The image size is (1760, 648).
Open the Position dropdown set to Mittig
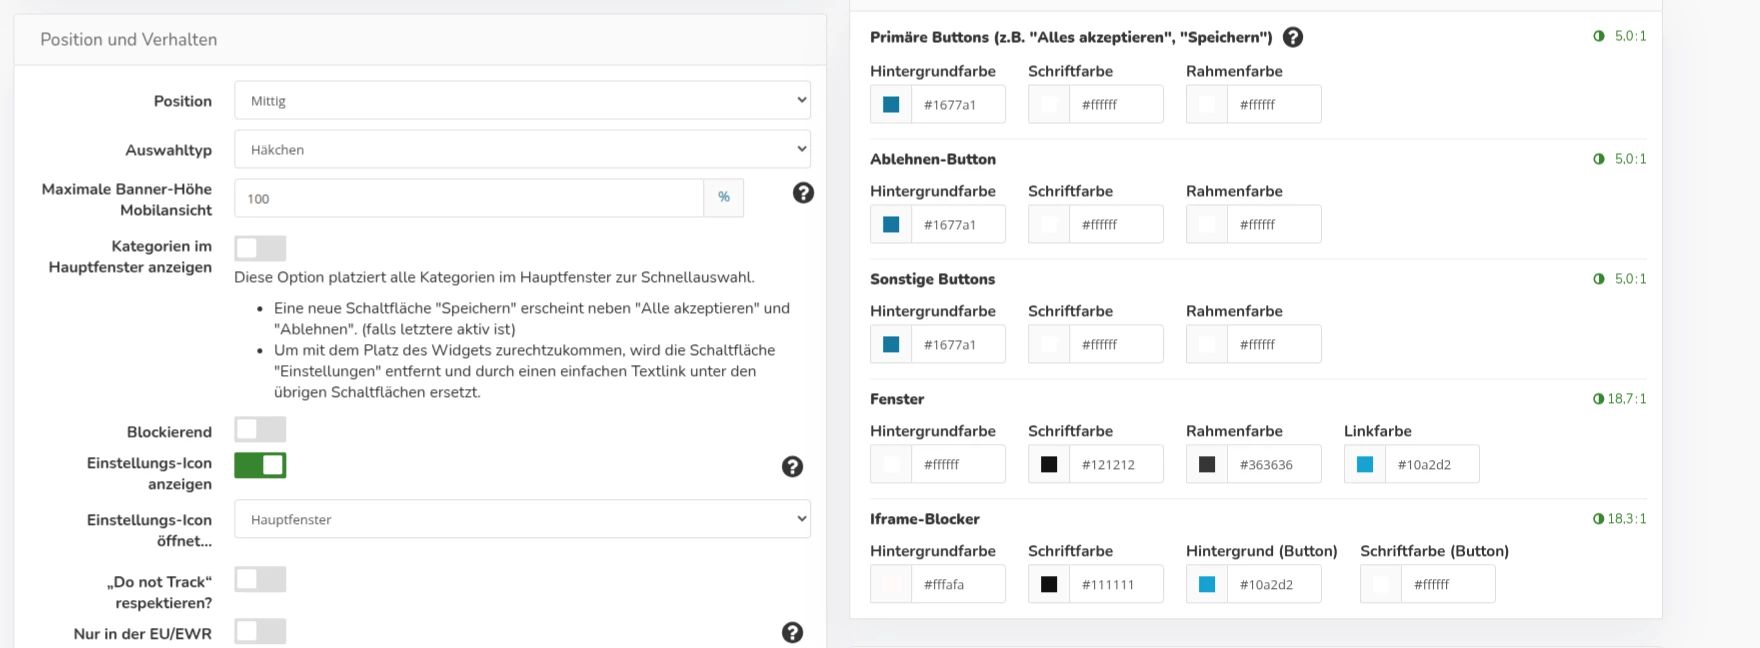pos(522,101)
